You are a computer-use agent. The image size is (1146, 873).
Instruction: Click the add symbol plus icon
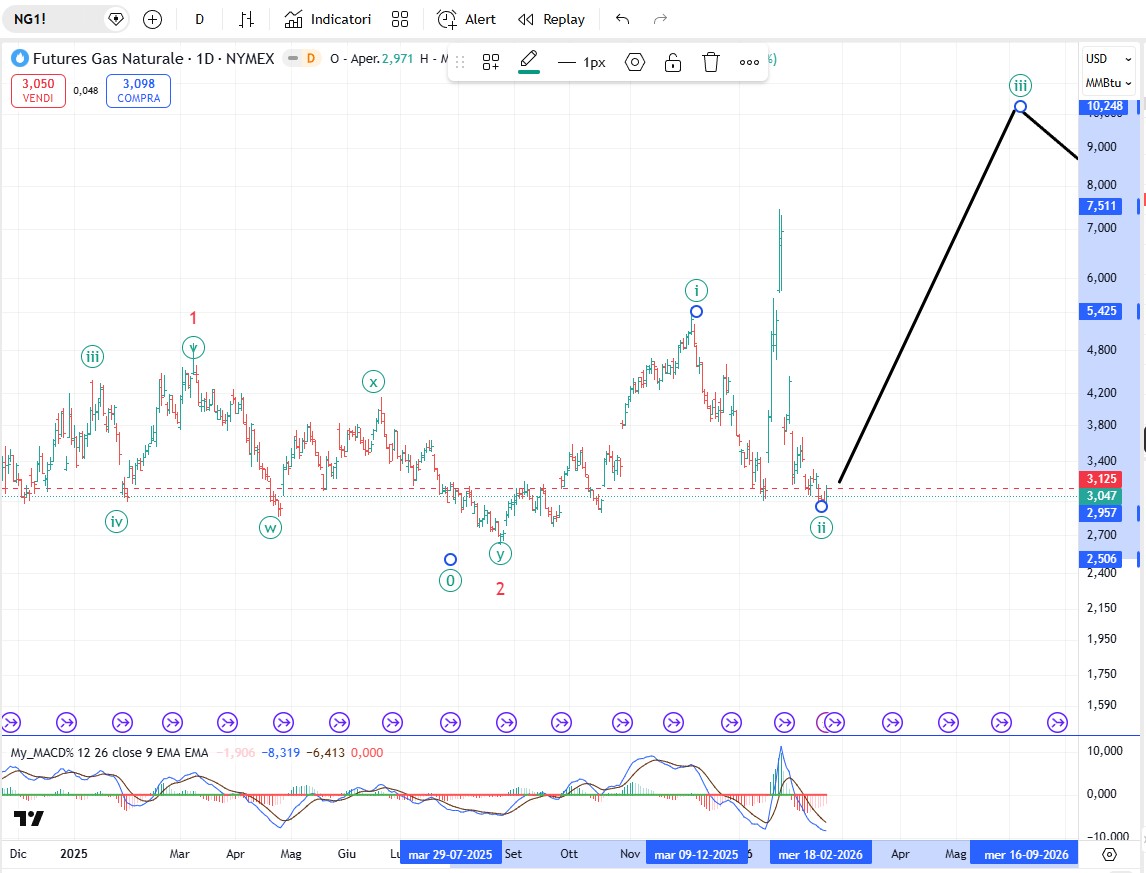[152, 19]
